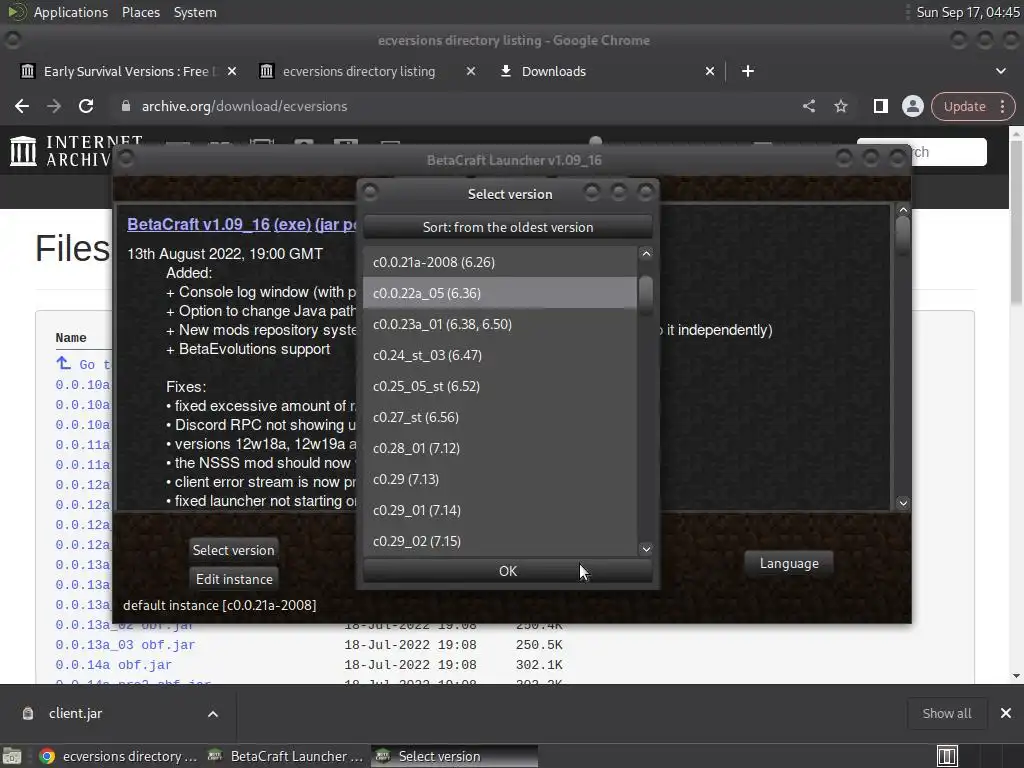Show all downloads
Image resolution: width=1024 pixels, height=768 pixels.
(947, 713)
